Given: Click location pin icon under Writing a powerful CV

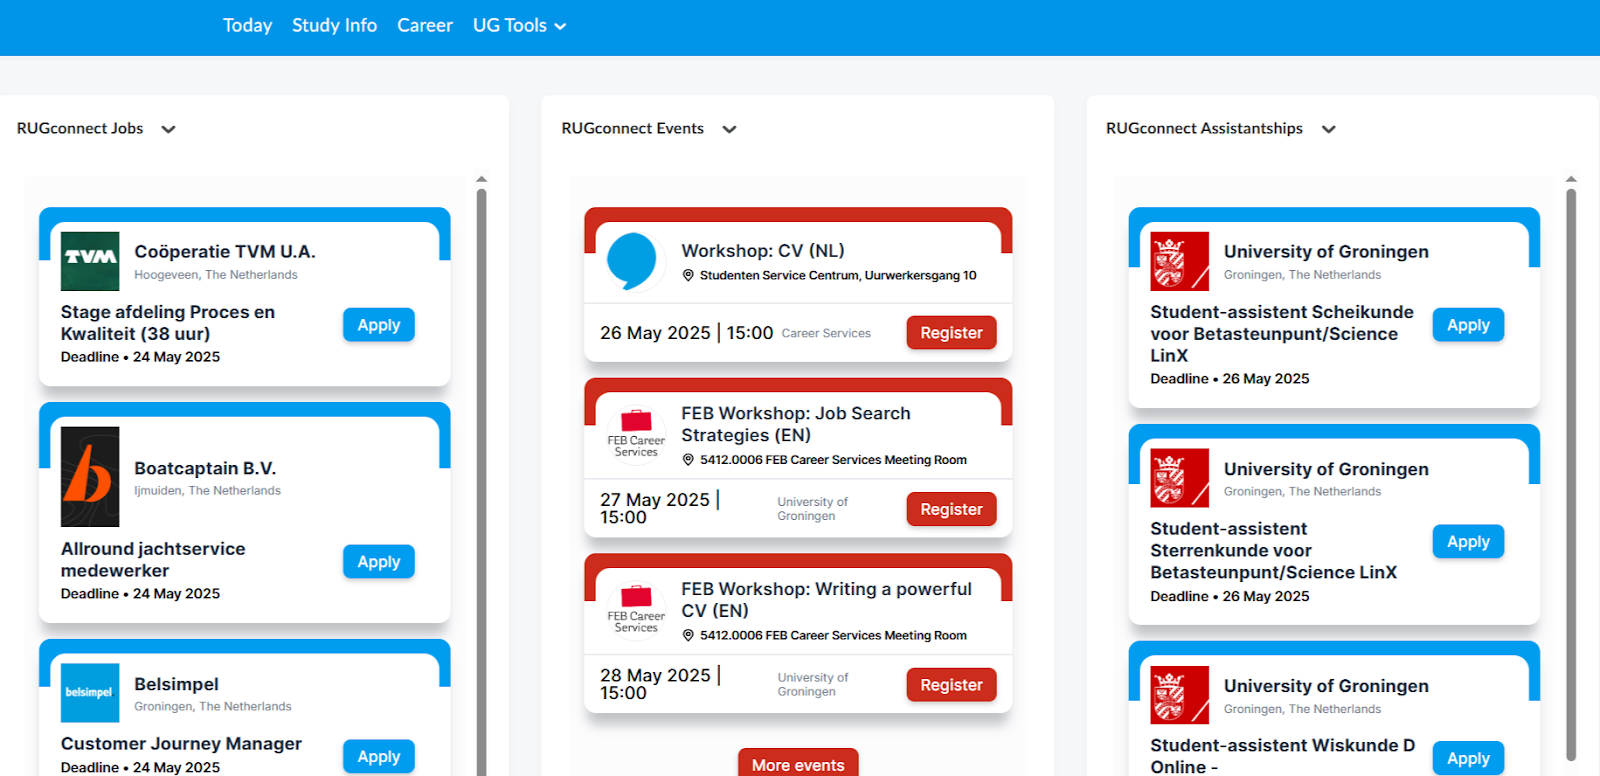Looking at the screenshot, I should [x=688, y=635].
